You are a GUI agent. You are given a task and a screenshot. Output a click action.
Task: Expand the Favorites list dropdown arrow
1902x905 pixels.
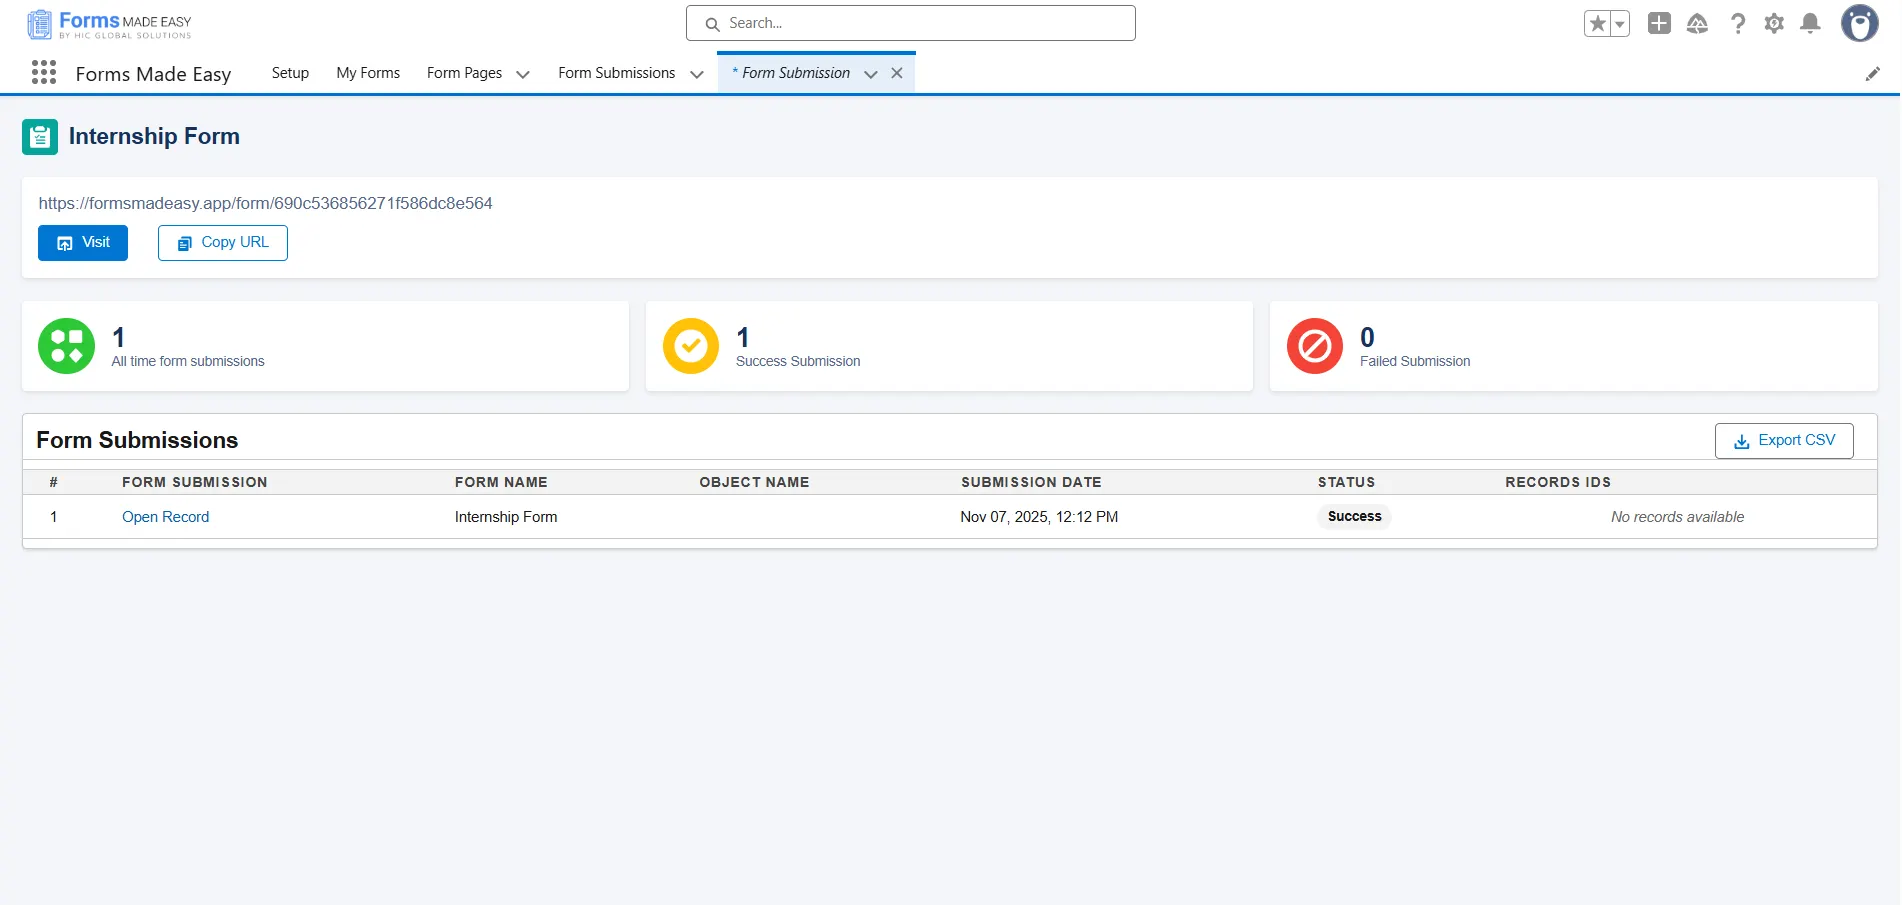click(x=1619, y=24)
